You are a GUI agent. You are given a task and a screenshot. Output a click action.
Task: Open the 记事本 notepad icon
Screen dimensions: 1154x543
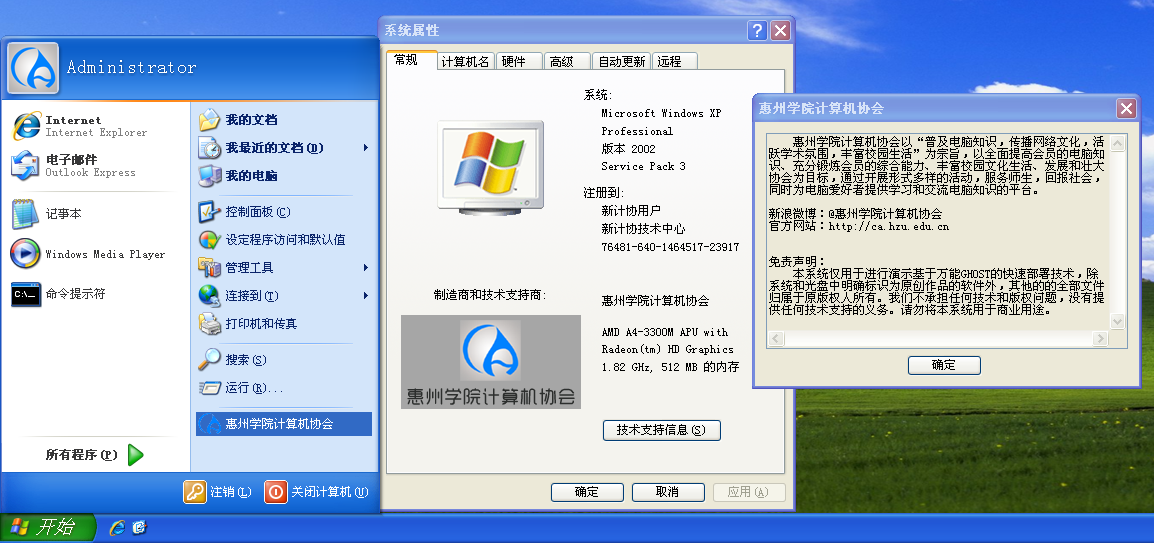[x=24, y=214]
